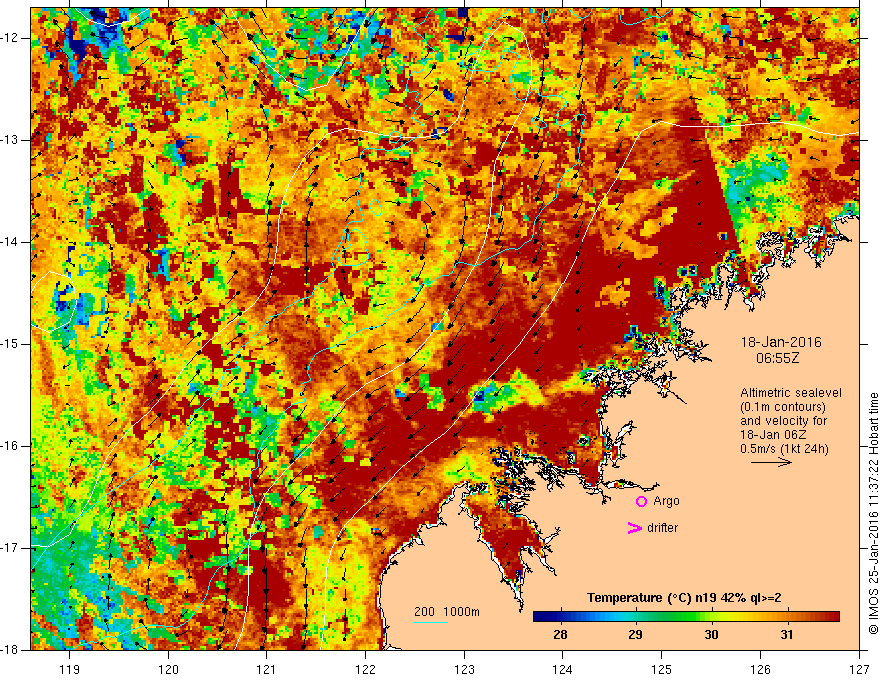Click longitude axis label 127

click(859, 669)
